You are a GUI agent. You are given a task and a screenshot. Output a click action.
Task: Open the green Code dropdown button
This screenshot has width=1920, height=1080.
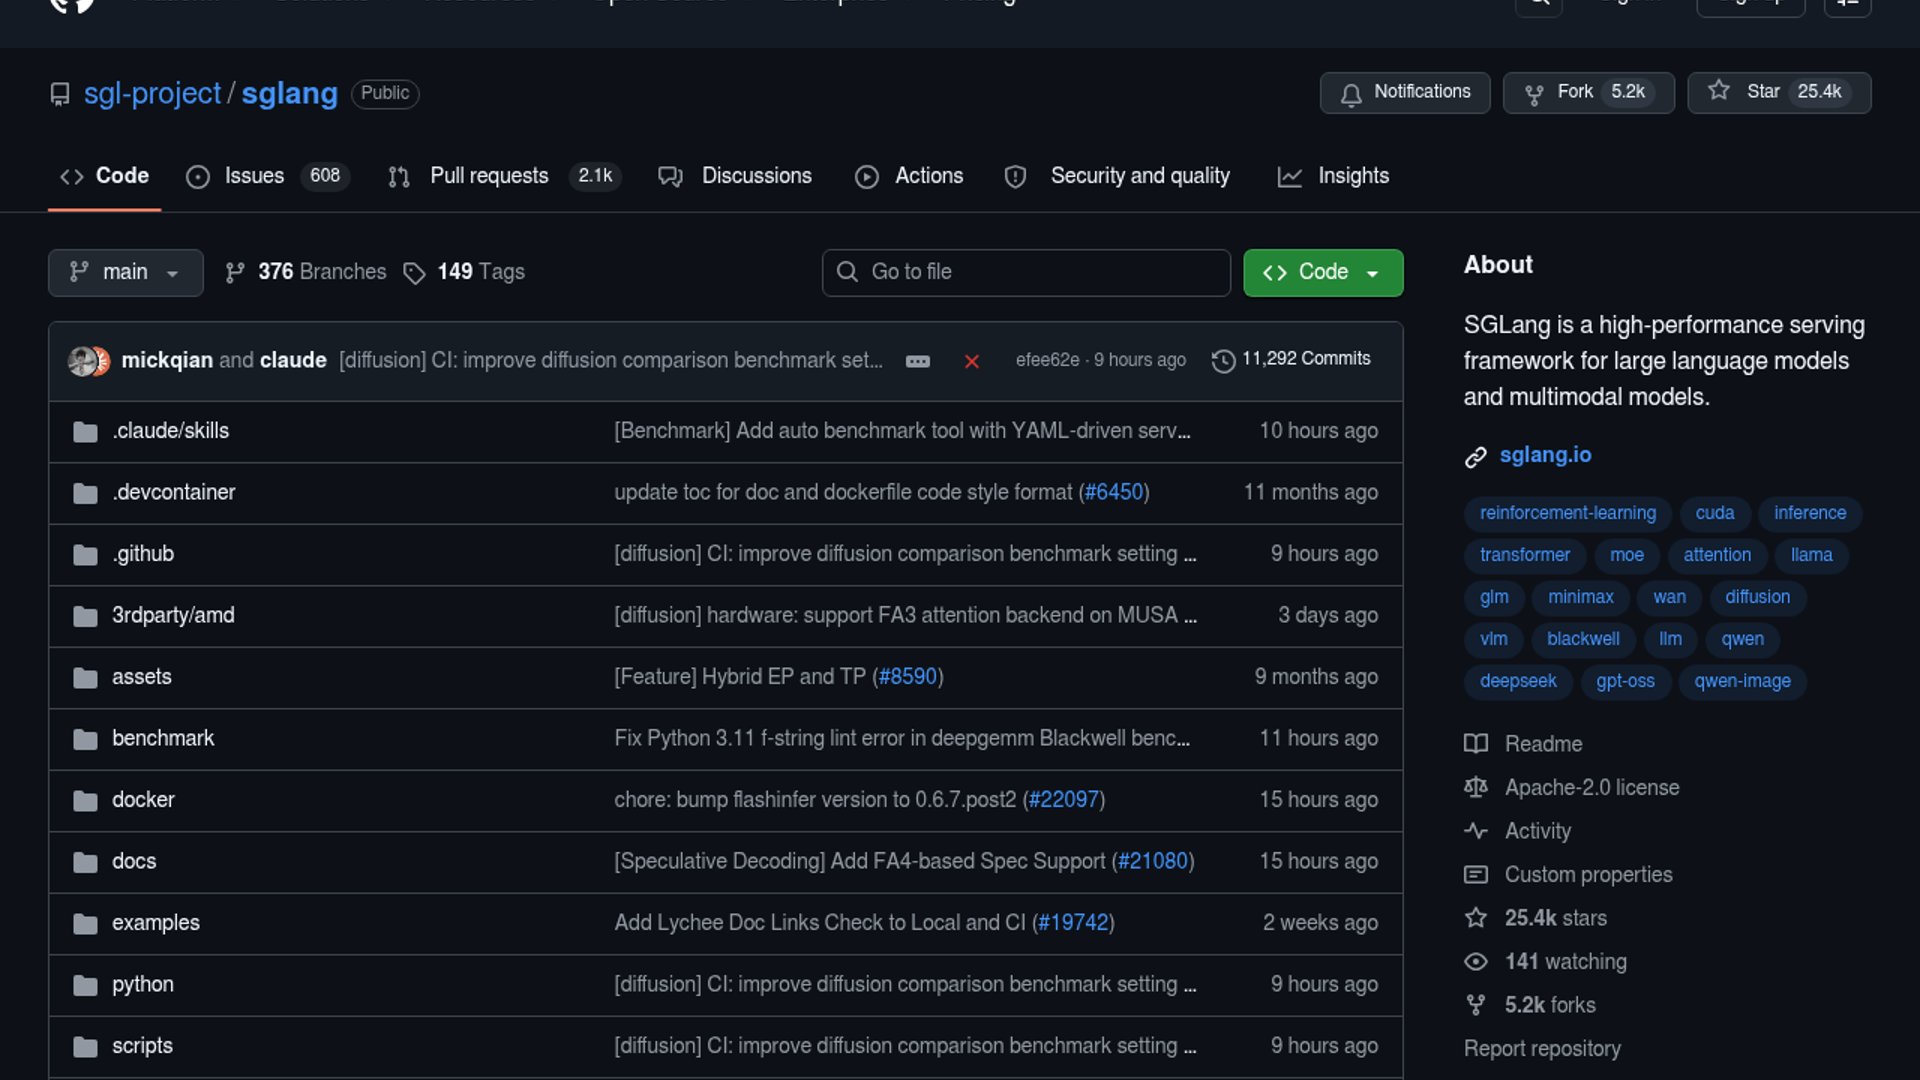click(1322, 272)
